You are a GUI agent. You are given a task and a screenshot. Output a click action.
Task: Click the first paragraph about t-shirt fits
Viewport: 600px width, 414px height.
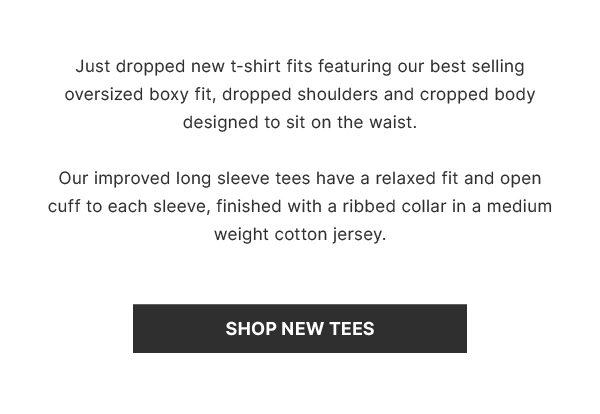[300, 94]
